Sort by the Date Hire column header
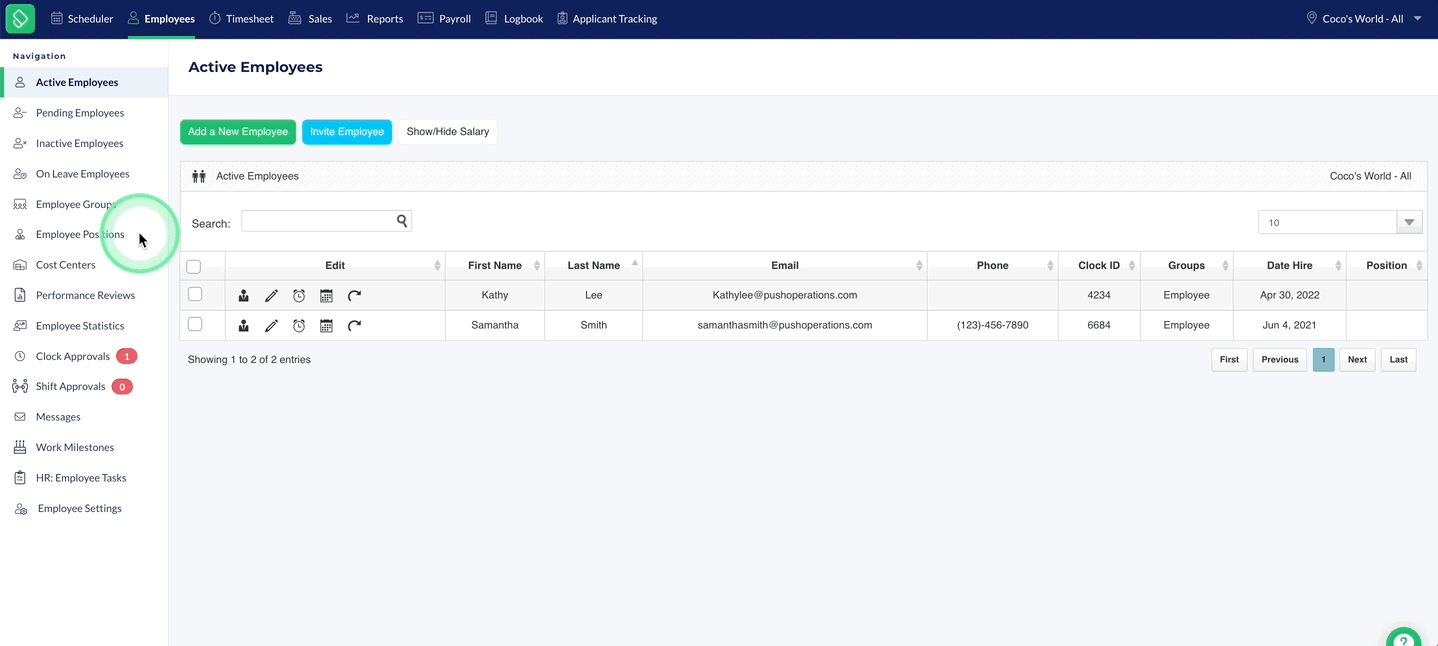This screenshot has width=1438, height=646. (1290, 266)
